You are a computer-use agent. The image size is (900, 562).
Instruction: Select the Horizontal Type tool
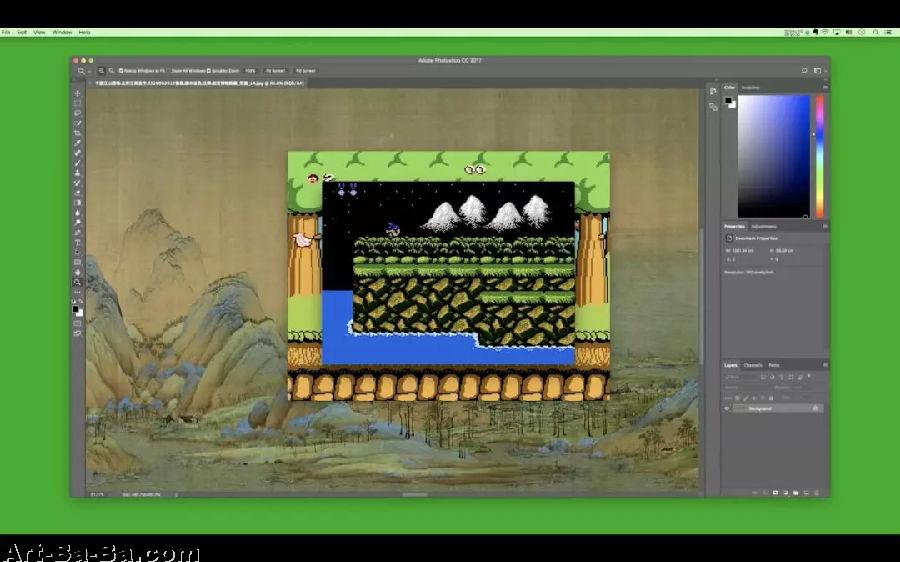77,242
